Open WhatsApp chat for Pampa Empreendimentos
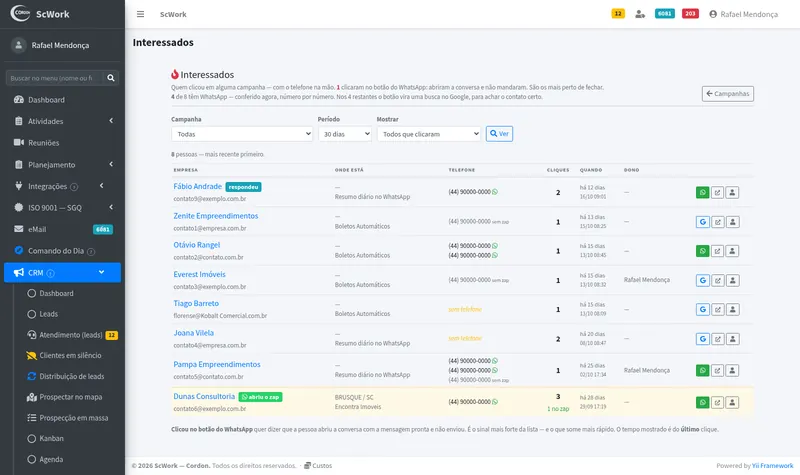 pos(703,370)
